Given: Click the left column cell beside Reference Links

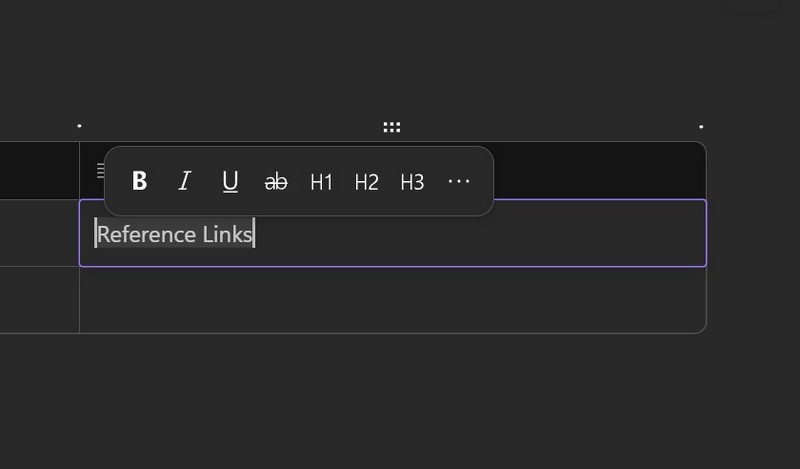Looking at the screenshot, I should coord(39,233).
